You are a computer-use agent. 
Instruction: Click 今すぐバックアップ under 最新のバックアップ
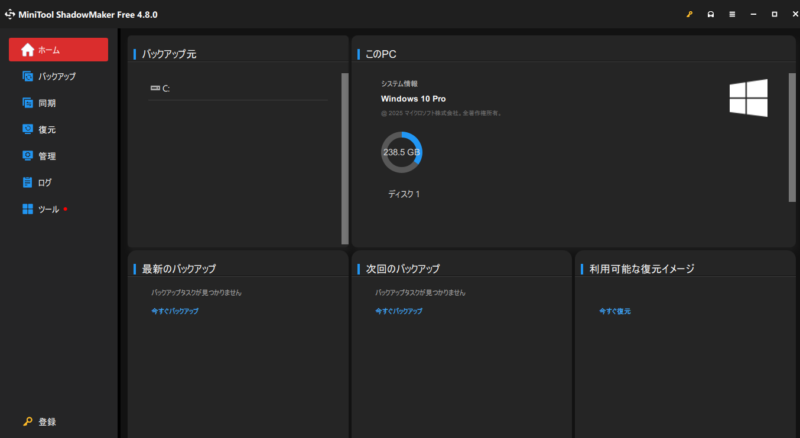[x=174, y=311]
